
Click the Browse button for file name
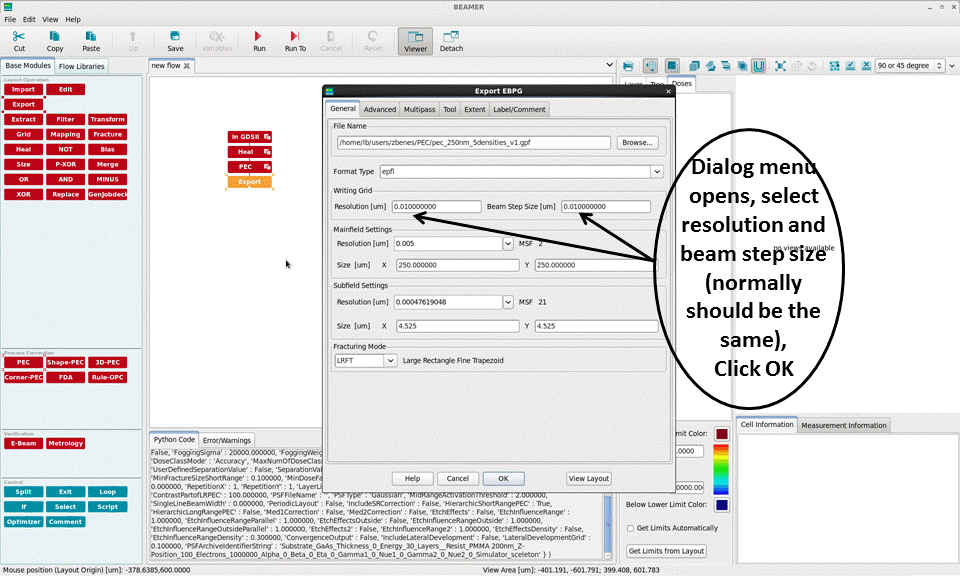(637, 143)
